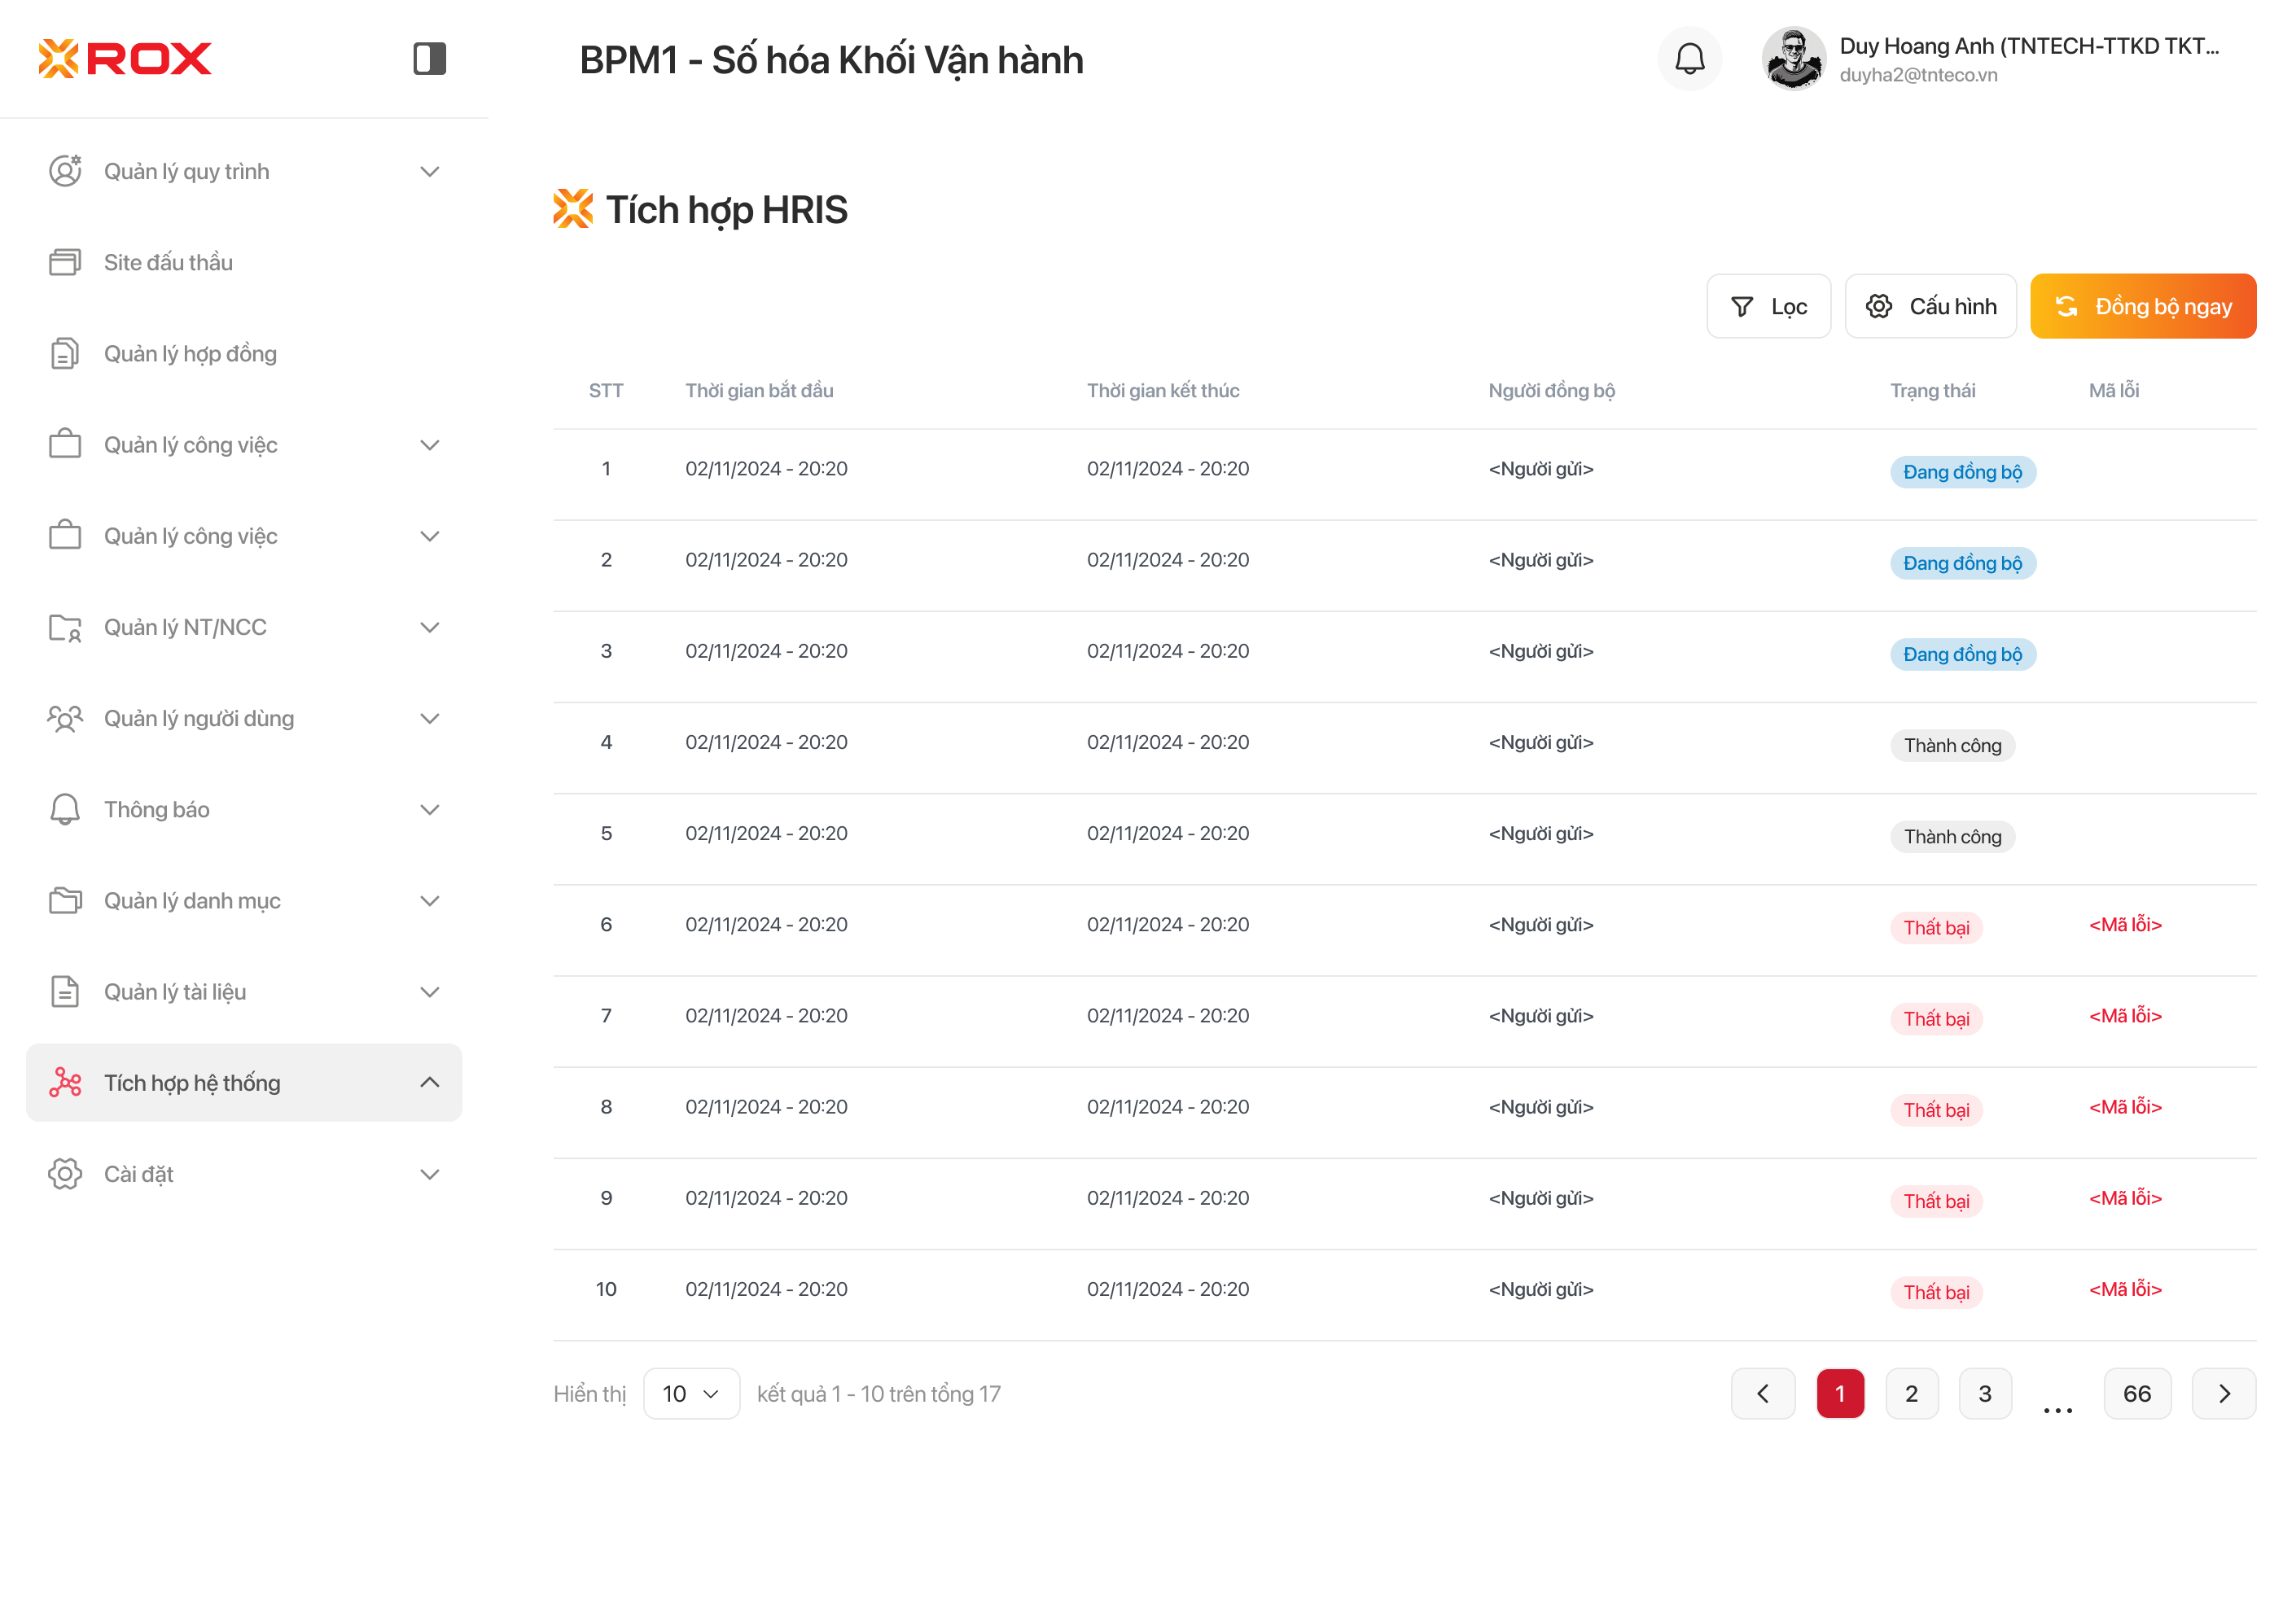The width and height of the screenshot is (2296, 1615).
Task: Click the Quản lý hợp đồng document icon
Action: (65, 353)
